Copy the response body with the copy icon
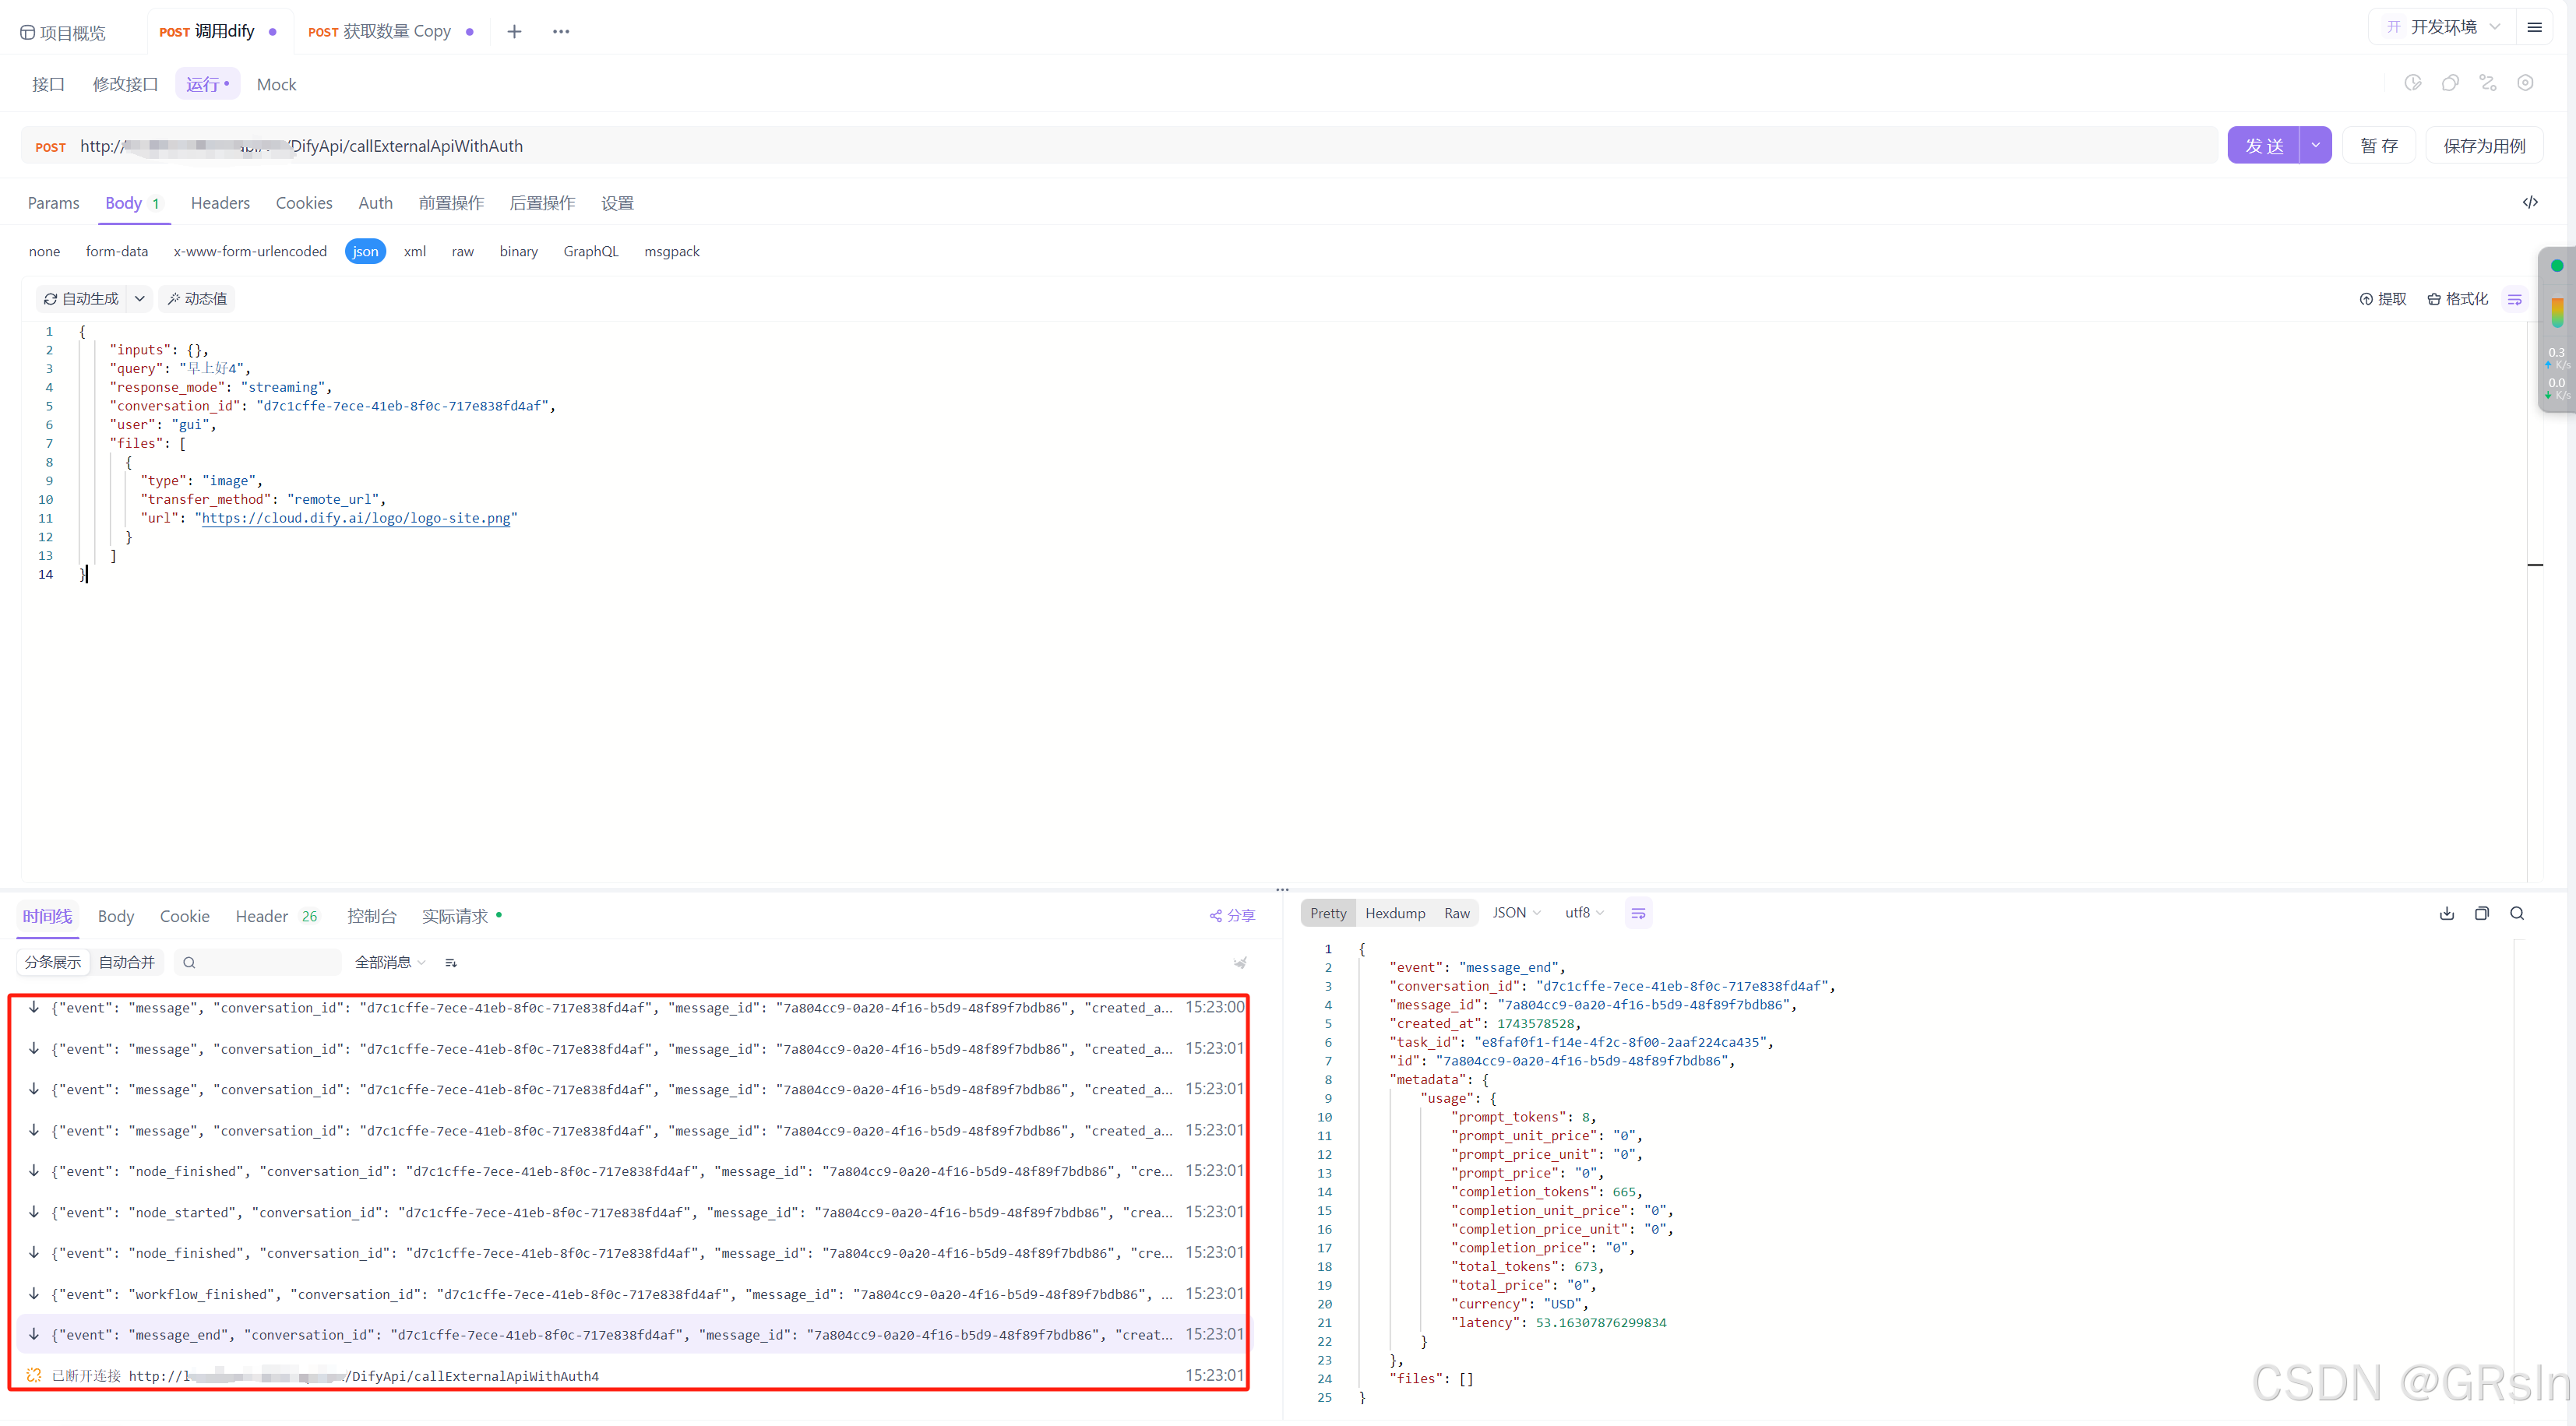Screen dimensions: 2576x1426 click(x=2481, y=914)
